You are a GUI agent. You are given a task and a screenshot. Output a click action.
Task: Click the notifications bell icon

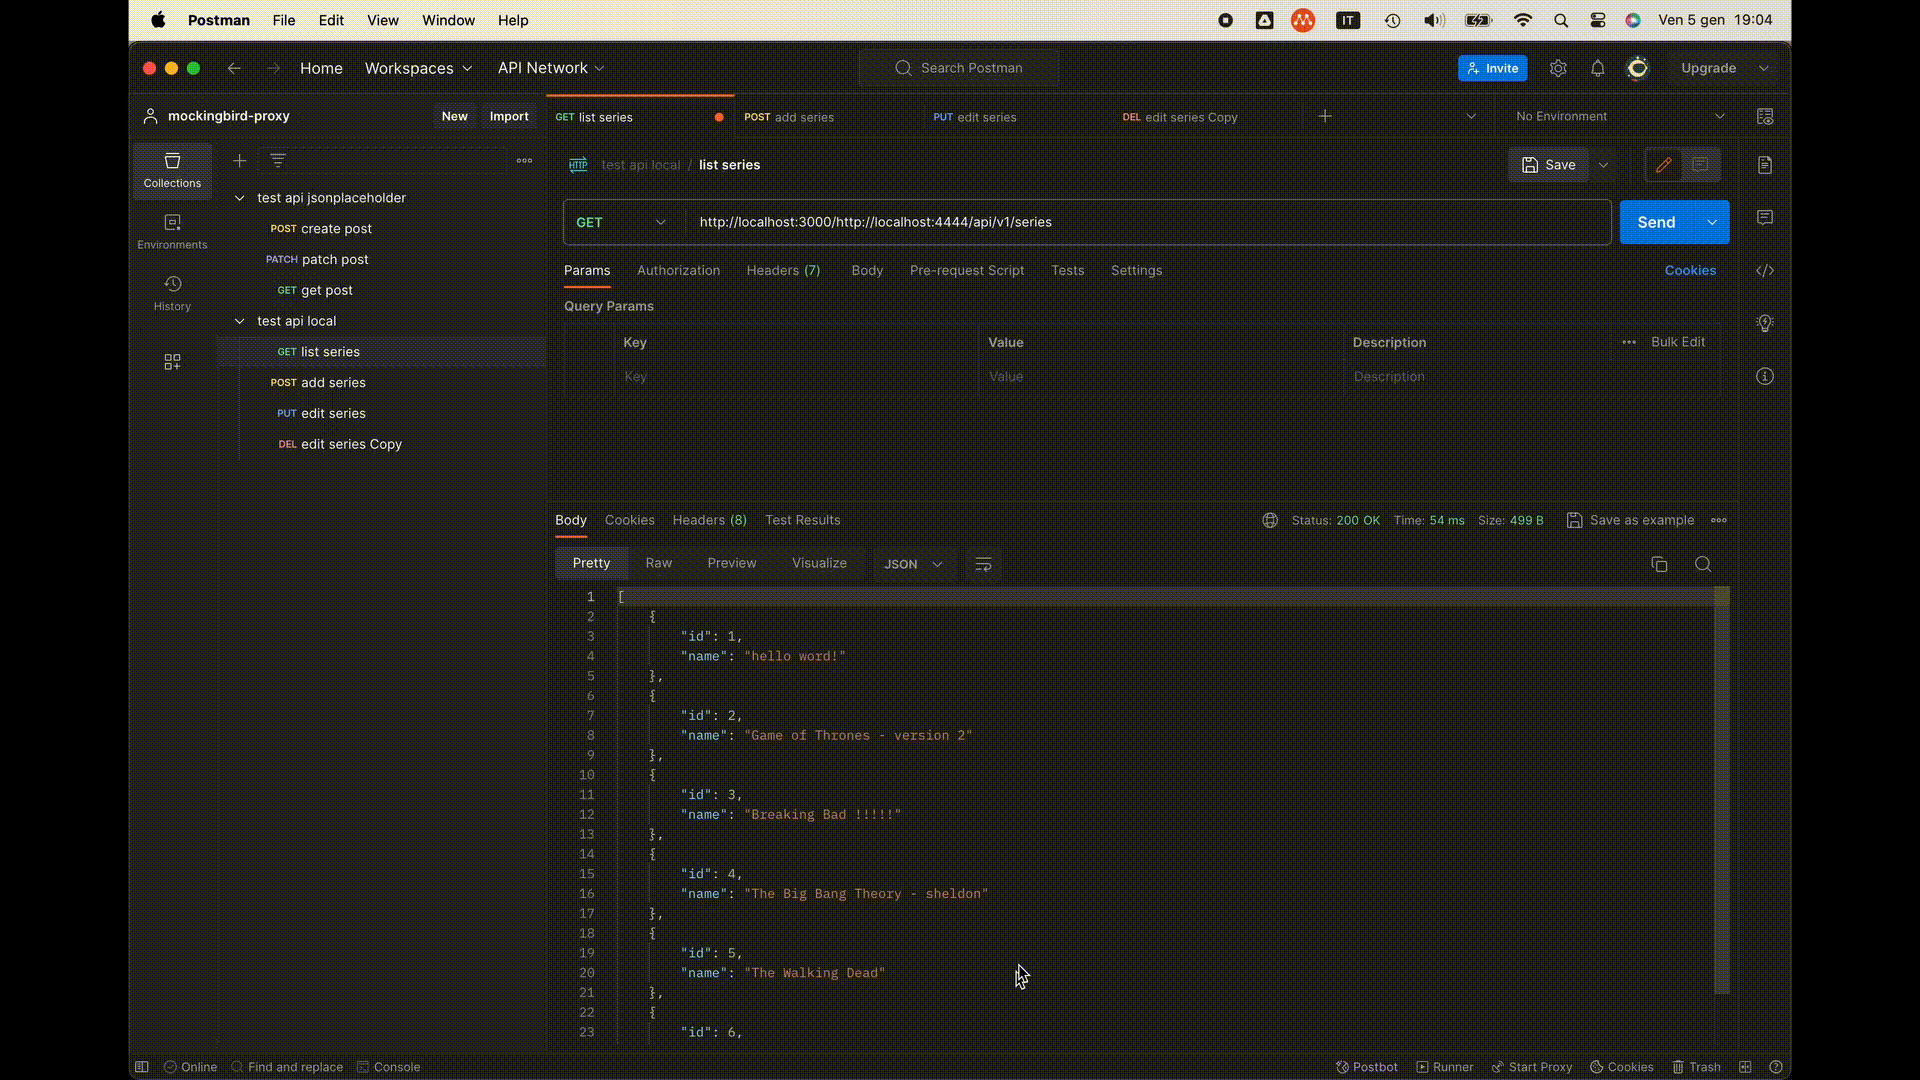pos(1597,68)
